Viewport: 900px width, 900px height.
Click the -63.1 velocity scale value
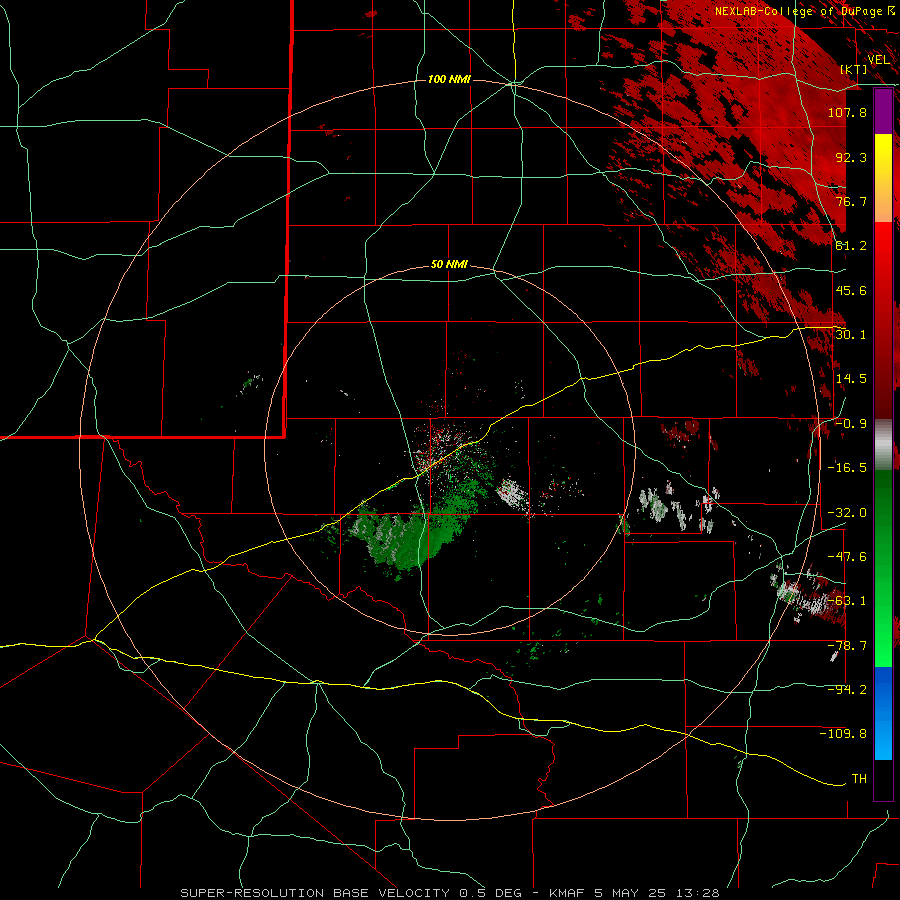point(847,601)
